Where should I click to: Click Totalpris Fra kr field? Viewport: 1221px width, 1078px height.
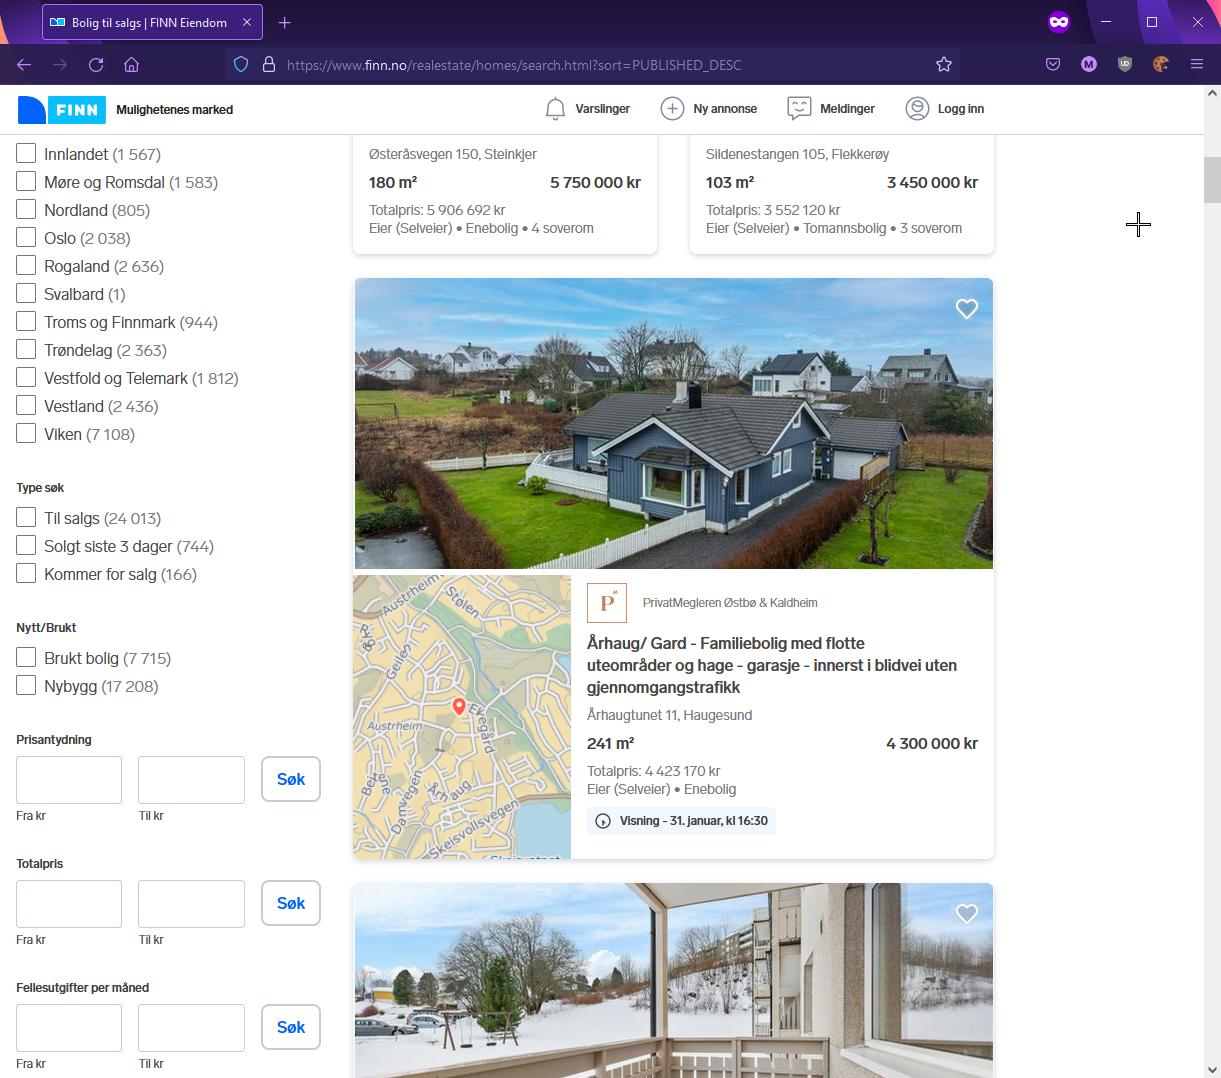[69, 904]
